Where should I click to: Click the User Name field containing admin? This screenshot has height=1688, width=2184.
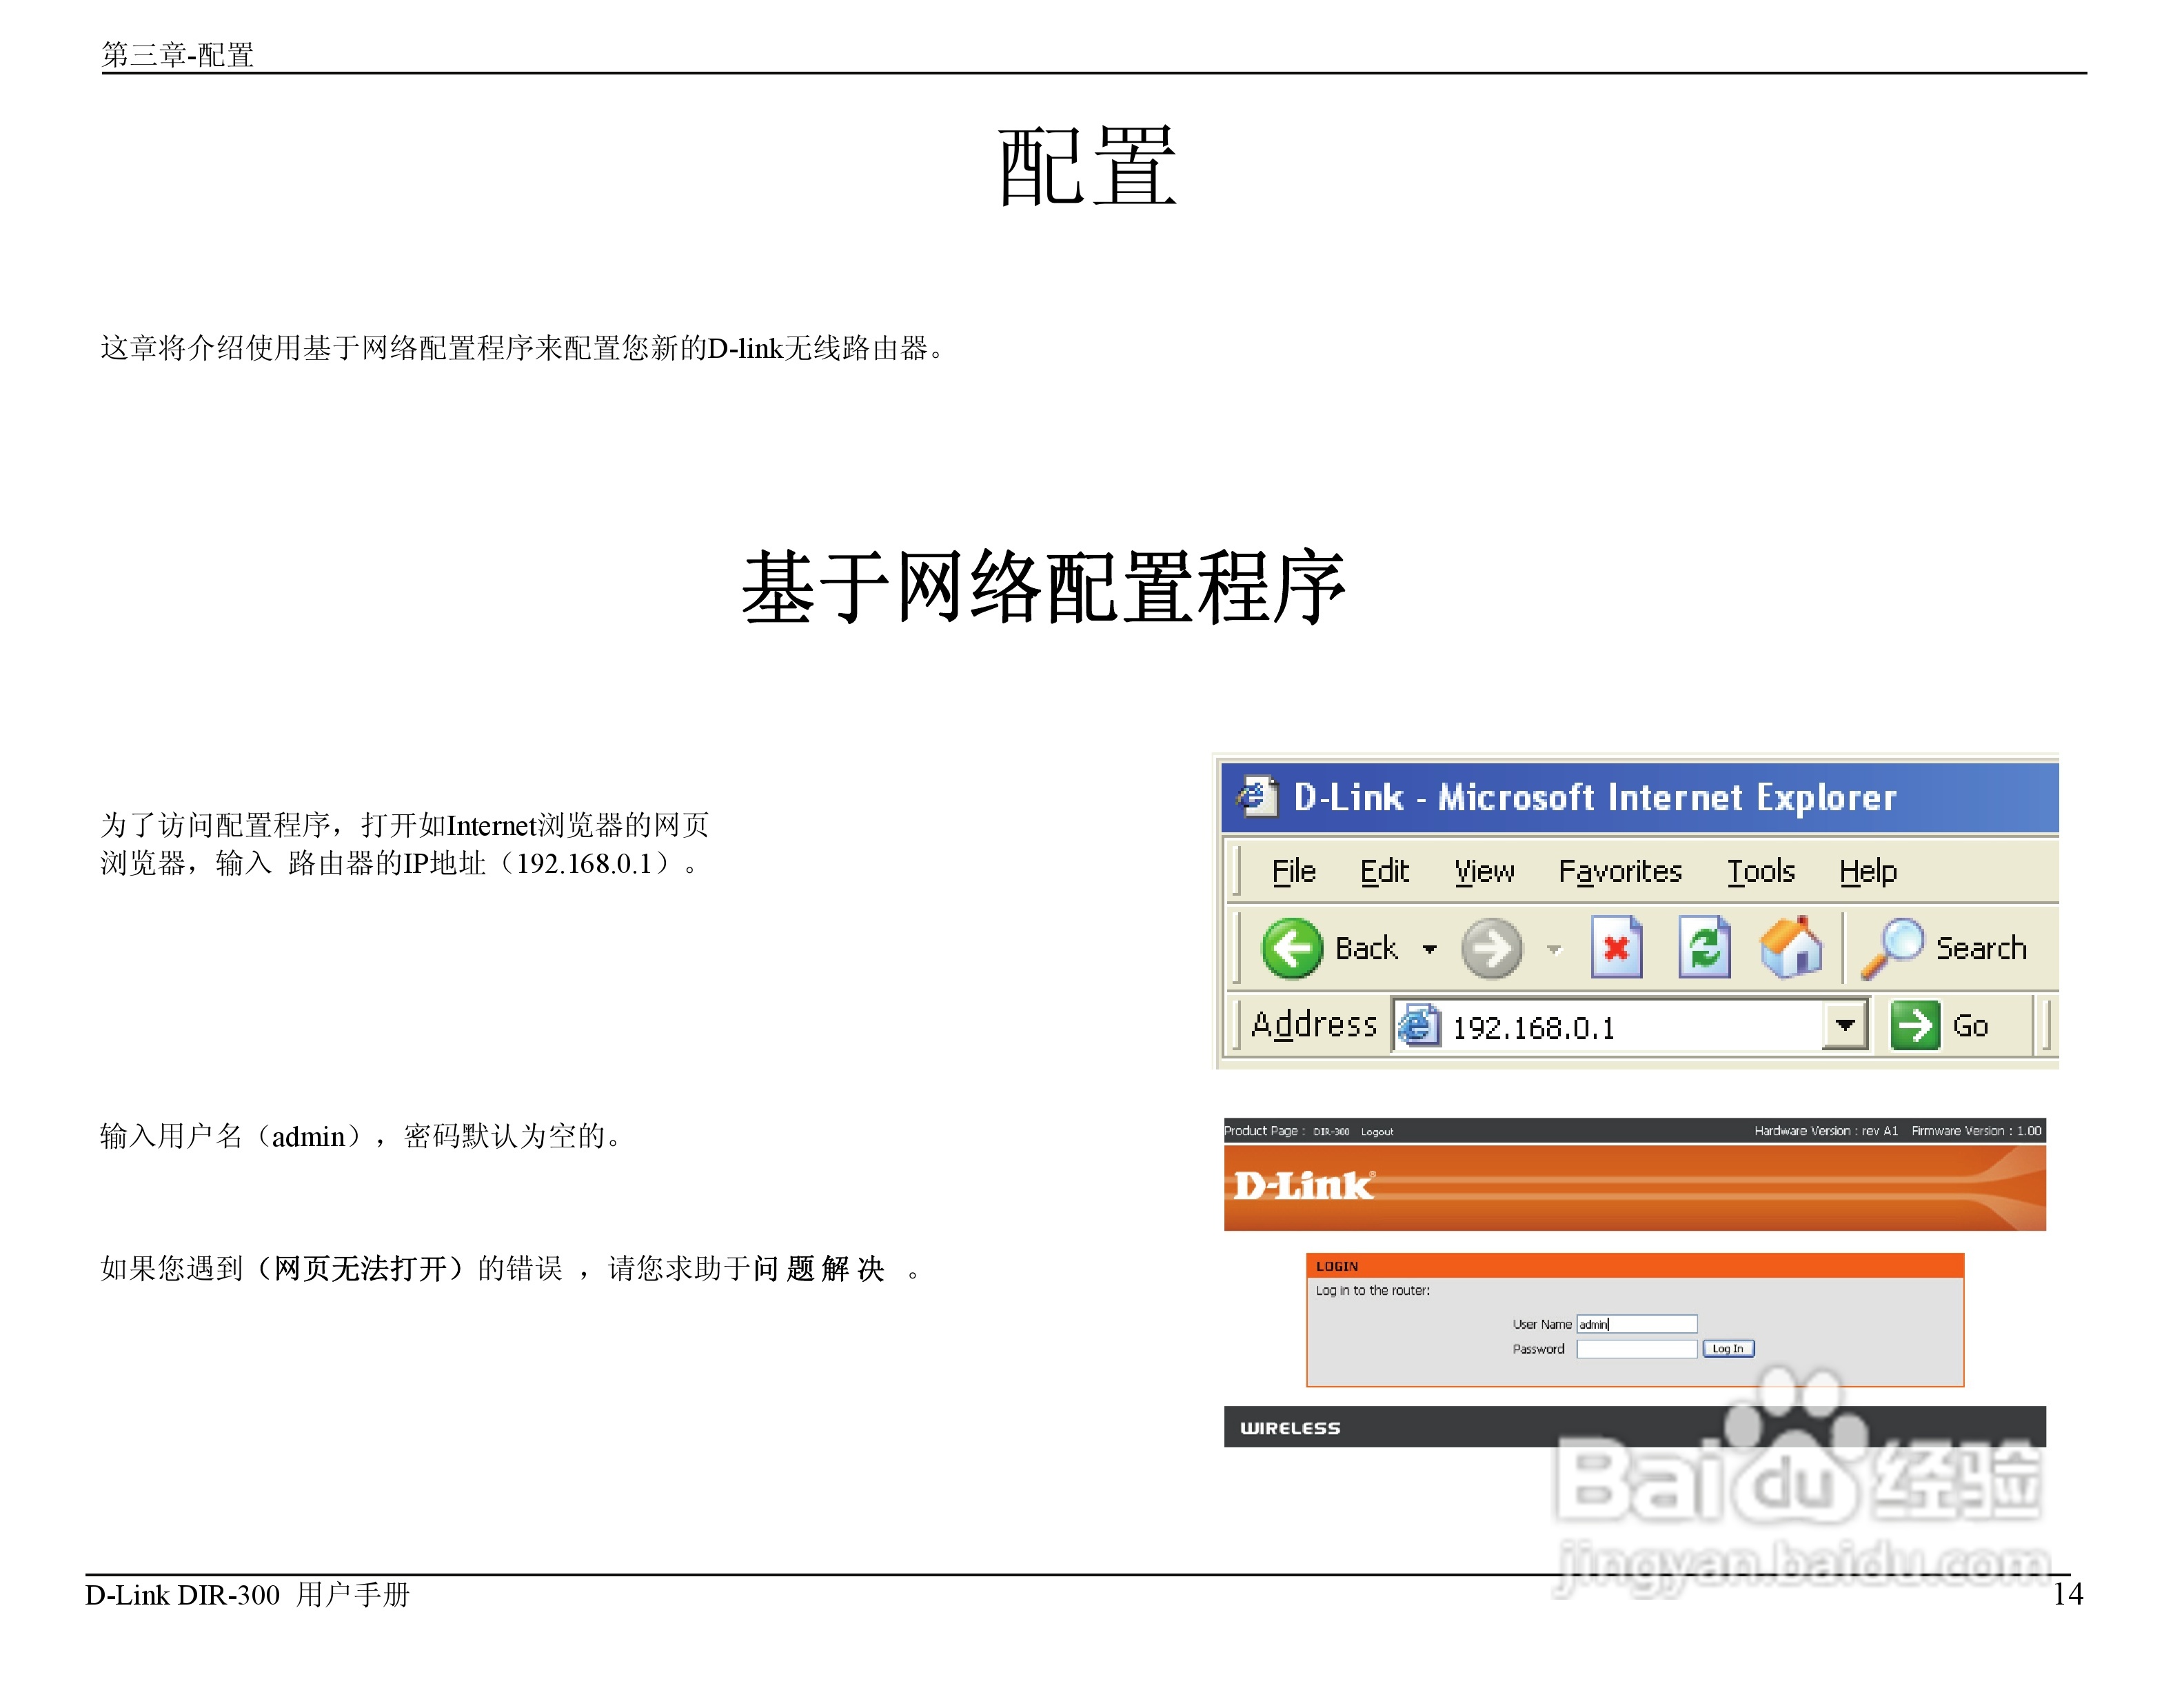(1636, 1324)
